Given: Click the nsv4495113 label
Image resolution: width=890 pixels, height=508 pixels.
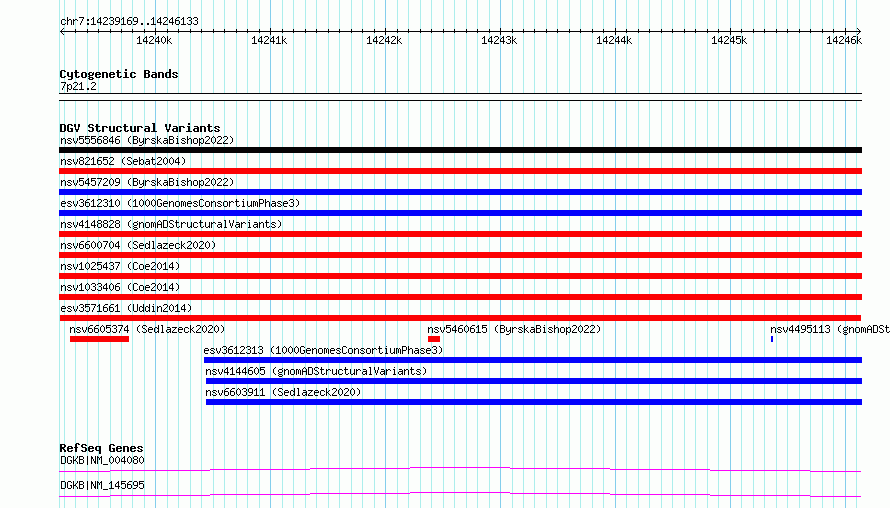Looking at the screenshot, I should (830, 329).
